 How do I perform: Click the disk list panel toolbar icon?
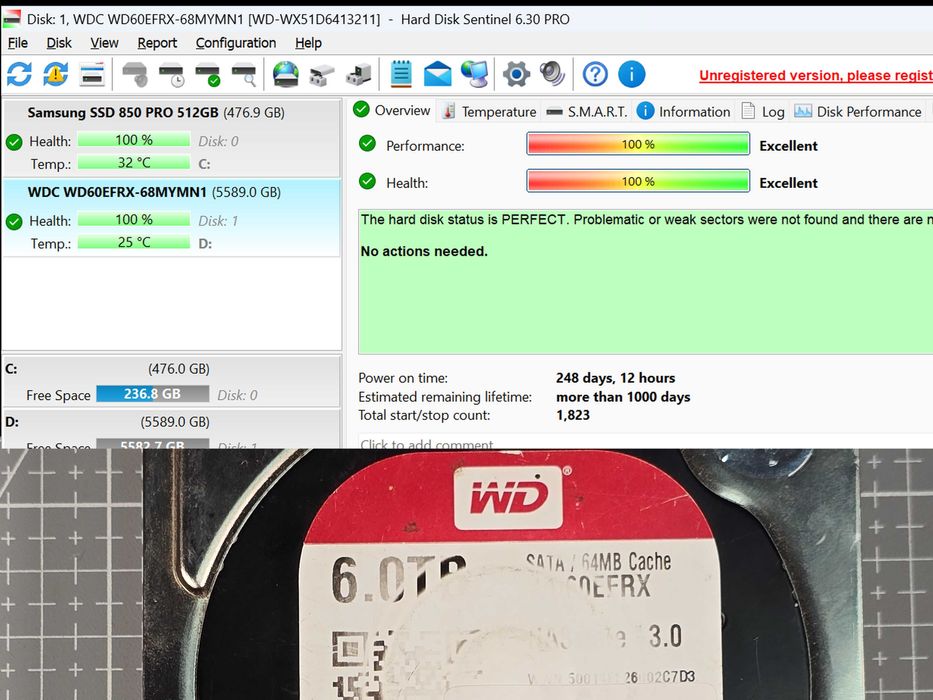(92, 74)
